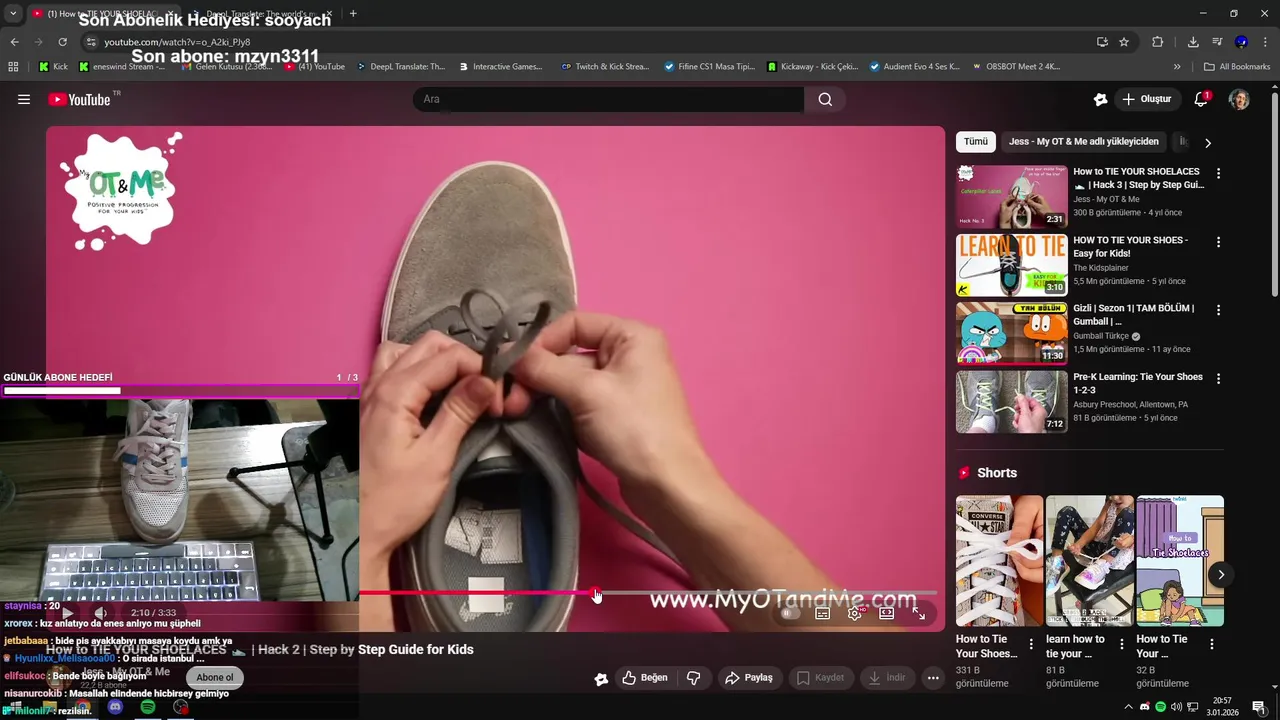The image size is (1280, 720).
Task: Open the Chrome apps grid icon
Action: point(13,67)
